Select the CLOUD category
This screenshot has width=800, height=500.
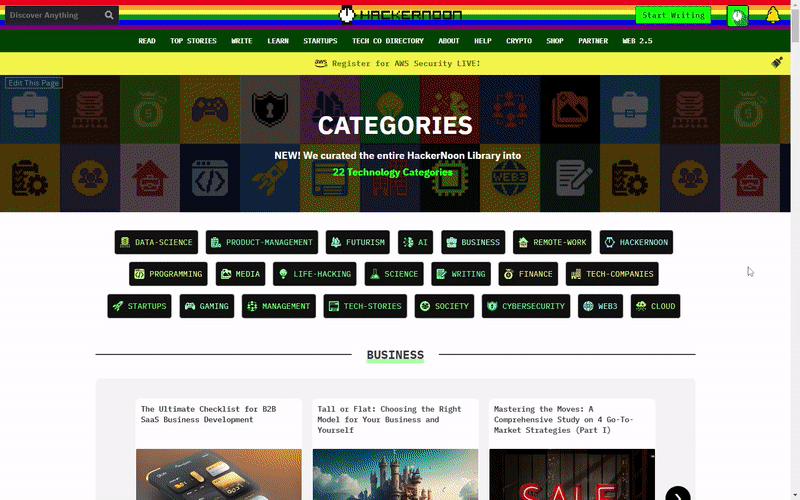[656, 306]
